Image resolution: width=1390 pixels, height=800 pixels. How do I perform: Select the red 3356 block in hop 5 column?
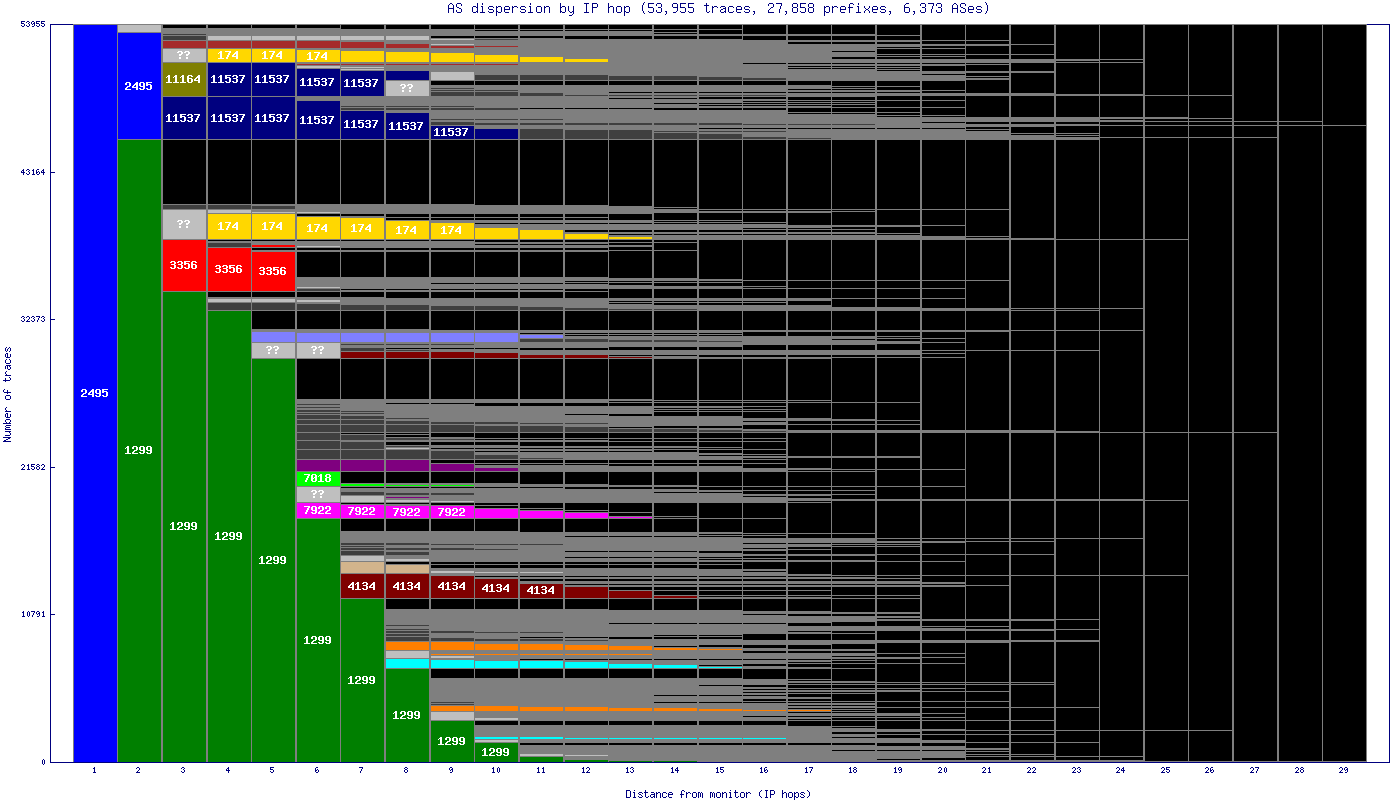[x=273, y=271]
